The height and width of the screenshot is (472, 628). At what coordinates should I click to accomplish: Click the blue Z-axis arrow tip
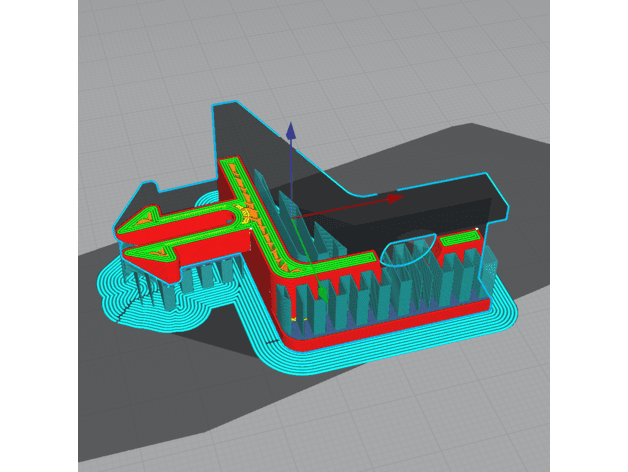point(291,131)
